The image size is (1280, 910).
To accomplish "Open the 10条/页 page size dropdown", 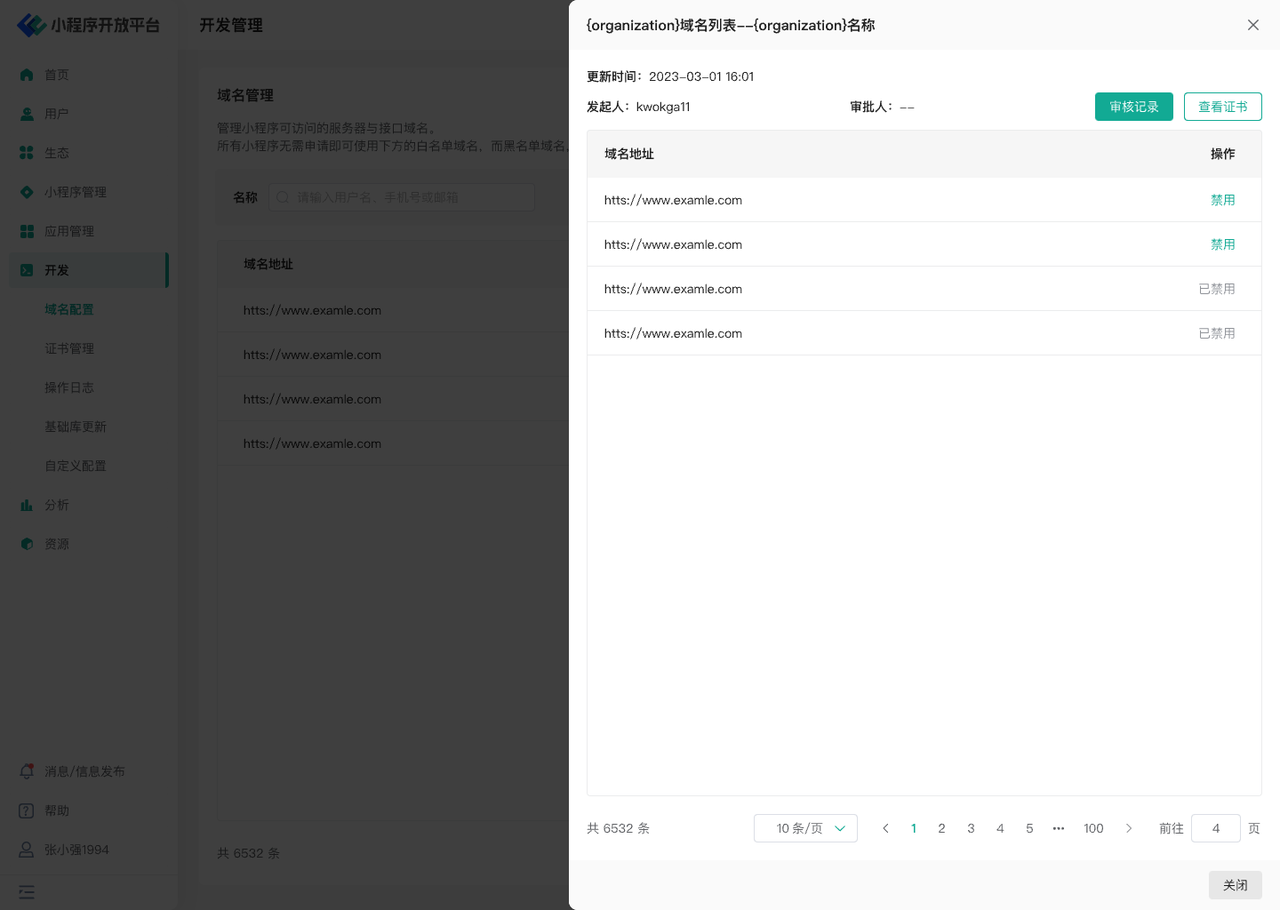I will pos(805,828).
